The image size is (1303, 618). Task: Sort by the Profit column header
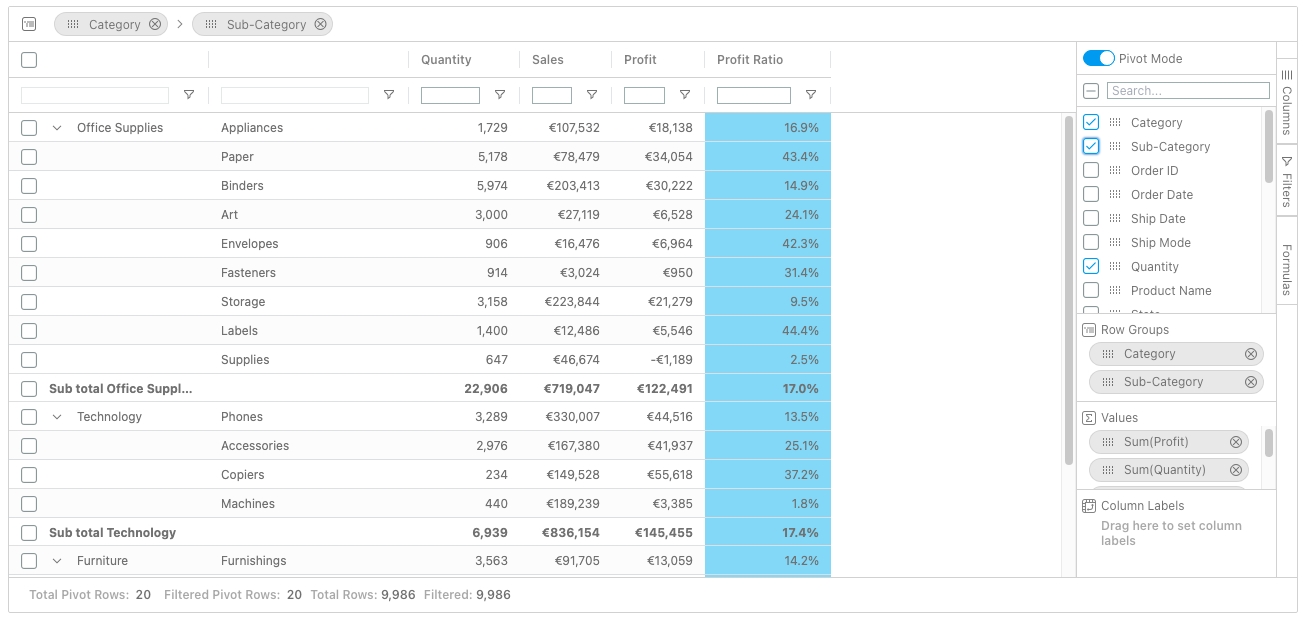[640, 60]
